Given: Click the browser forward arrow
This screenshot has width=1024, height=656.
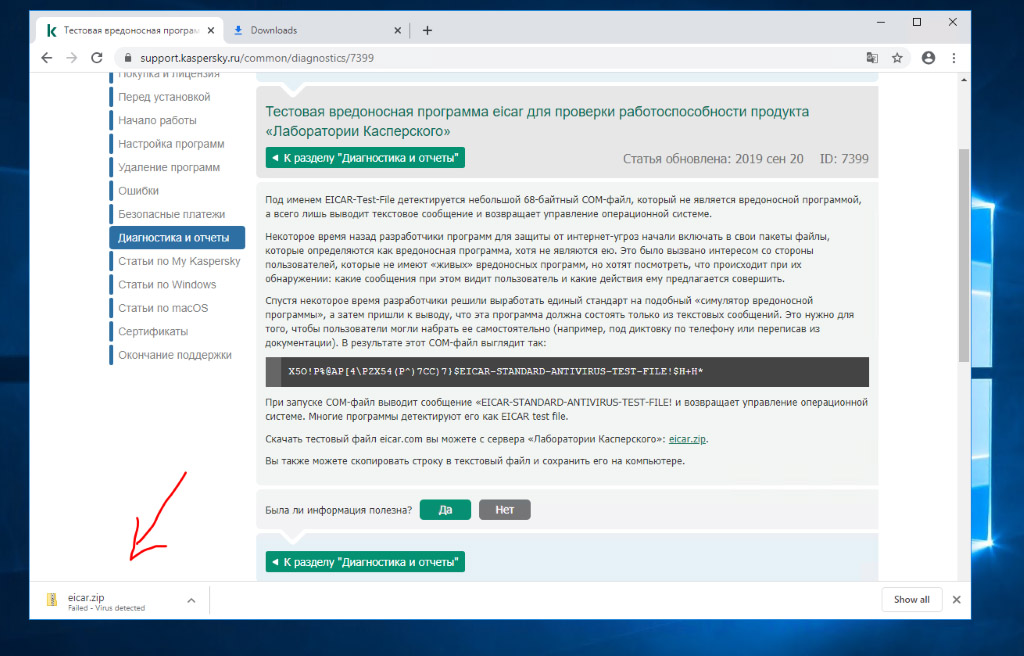Looking at the screenshot, I should 72,58.
